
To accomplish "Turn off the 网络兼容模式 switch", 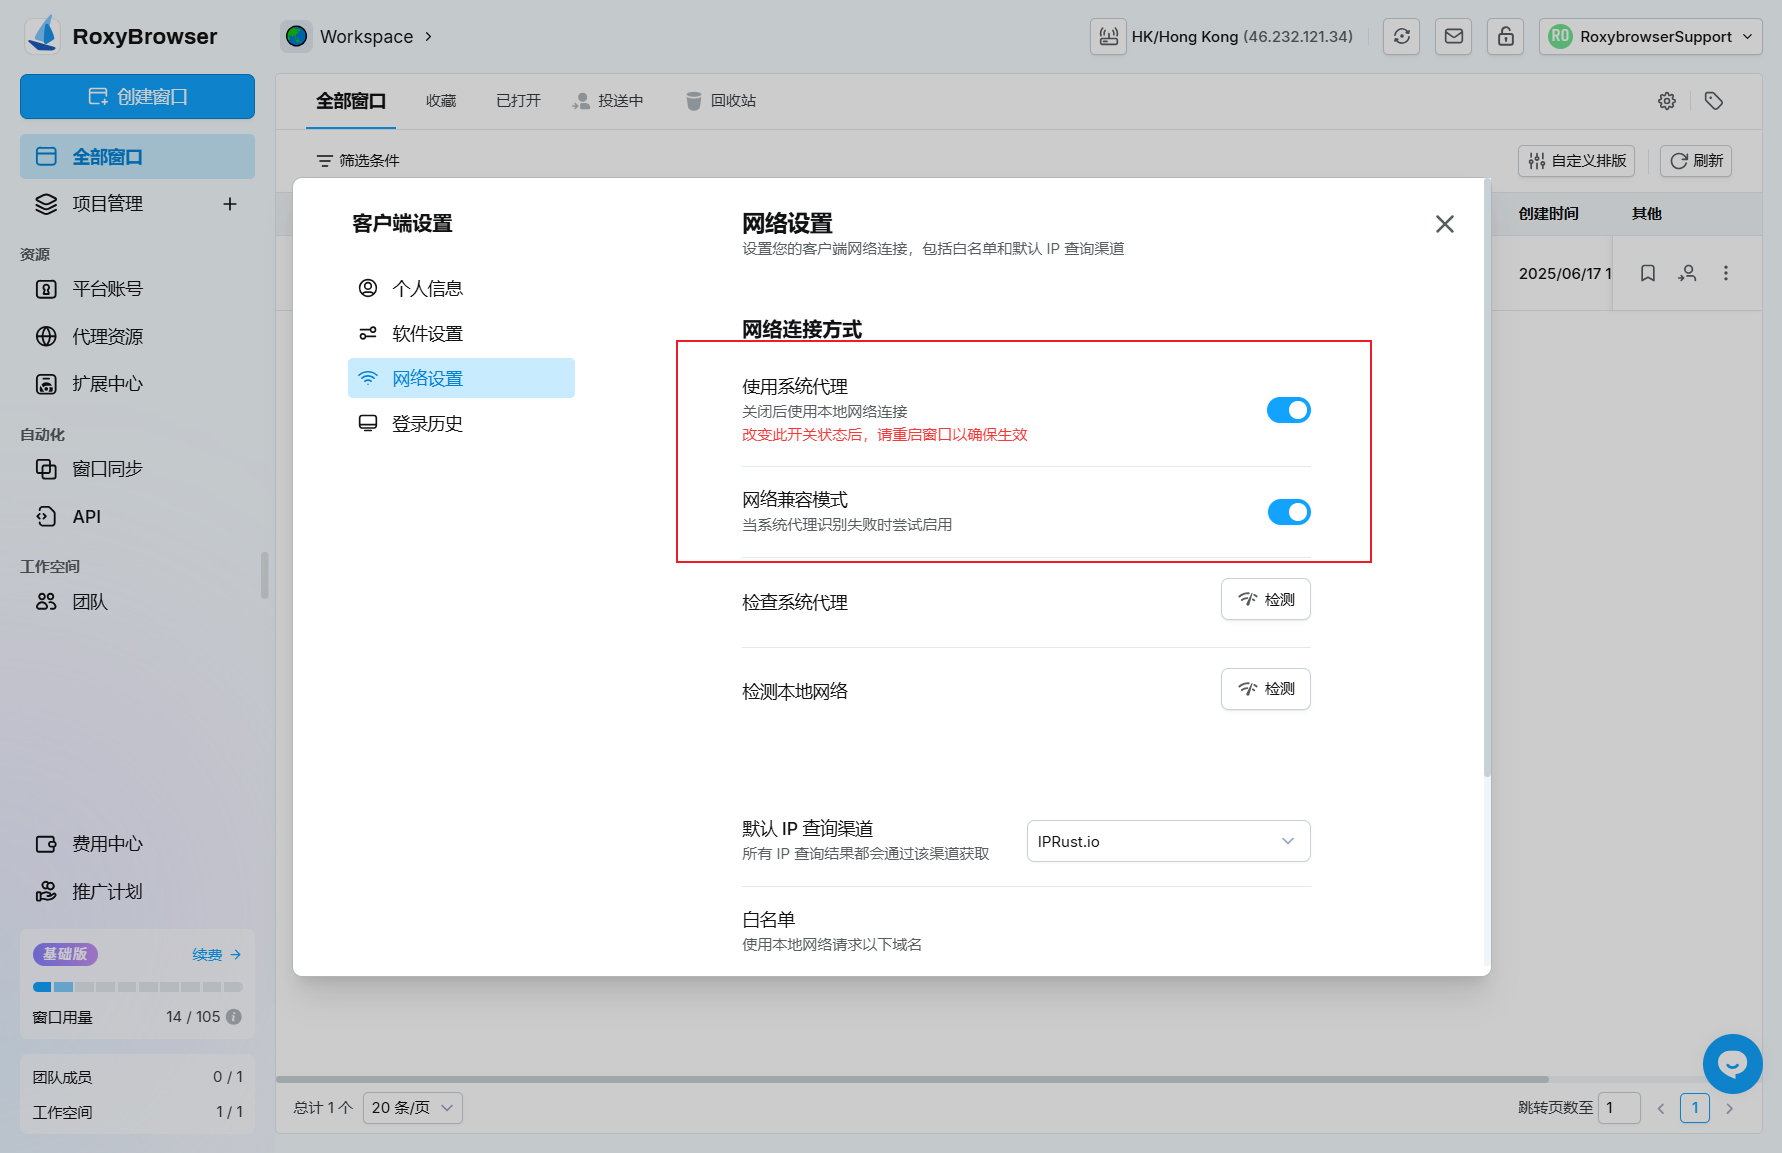I will (1288, 512).
